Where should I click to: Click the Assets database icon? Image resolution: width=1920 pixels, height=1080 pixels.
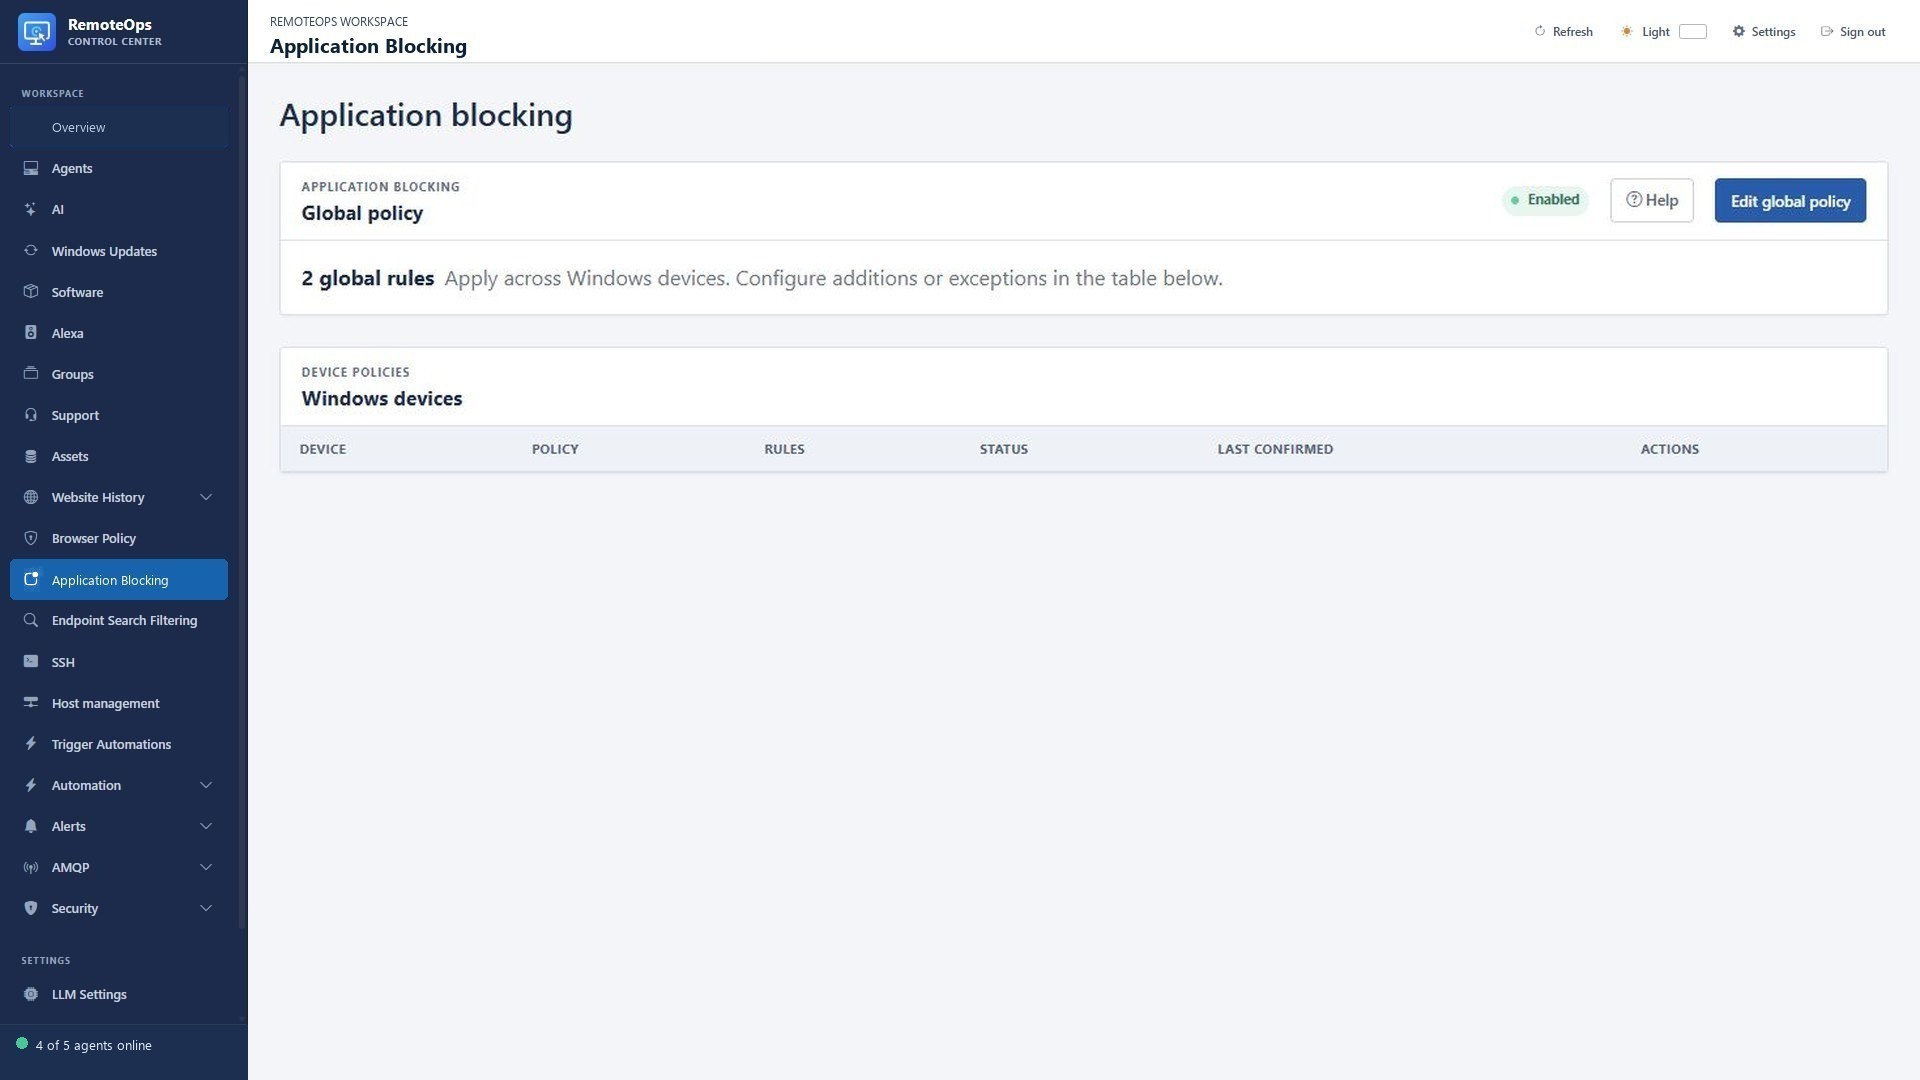pyautogui.click(x=31, y=456)
